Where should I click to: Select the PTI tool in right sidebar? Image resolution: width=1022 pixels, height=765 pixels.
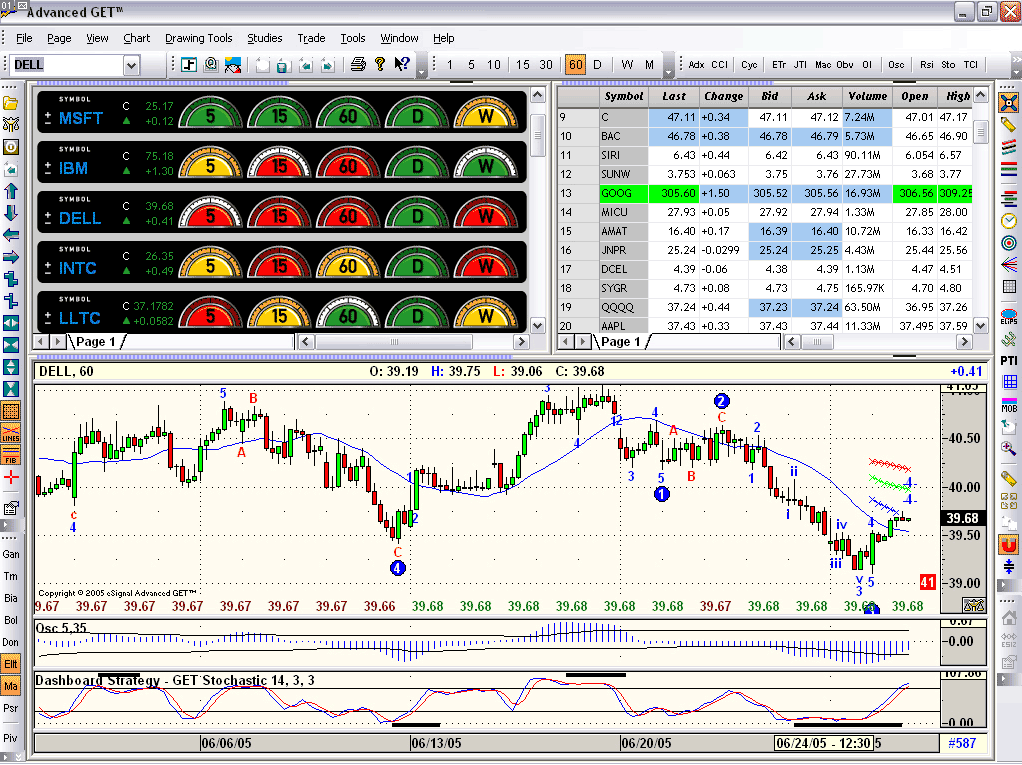(1009, 360)
